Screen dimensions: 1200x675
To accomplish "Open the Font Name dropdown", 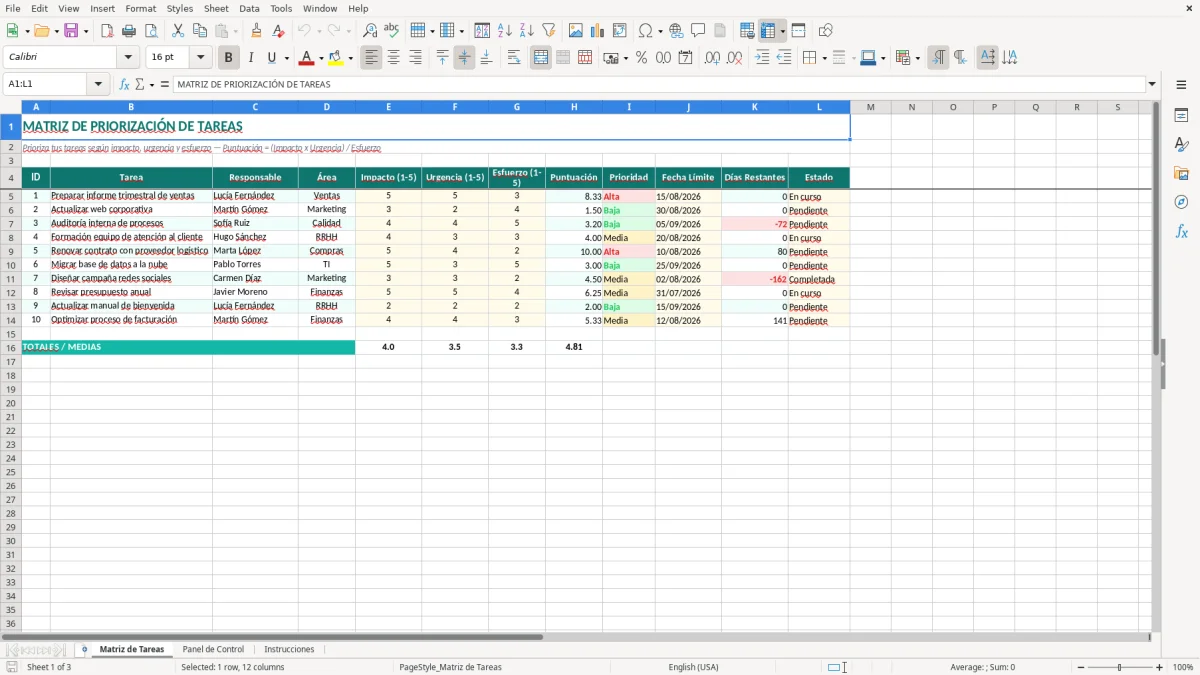I will click(128, 58).
